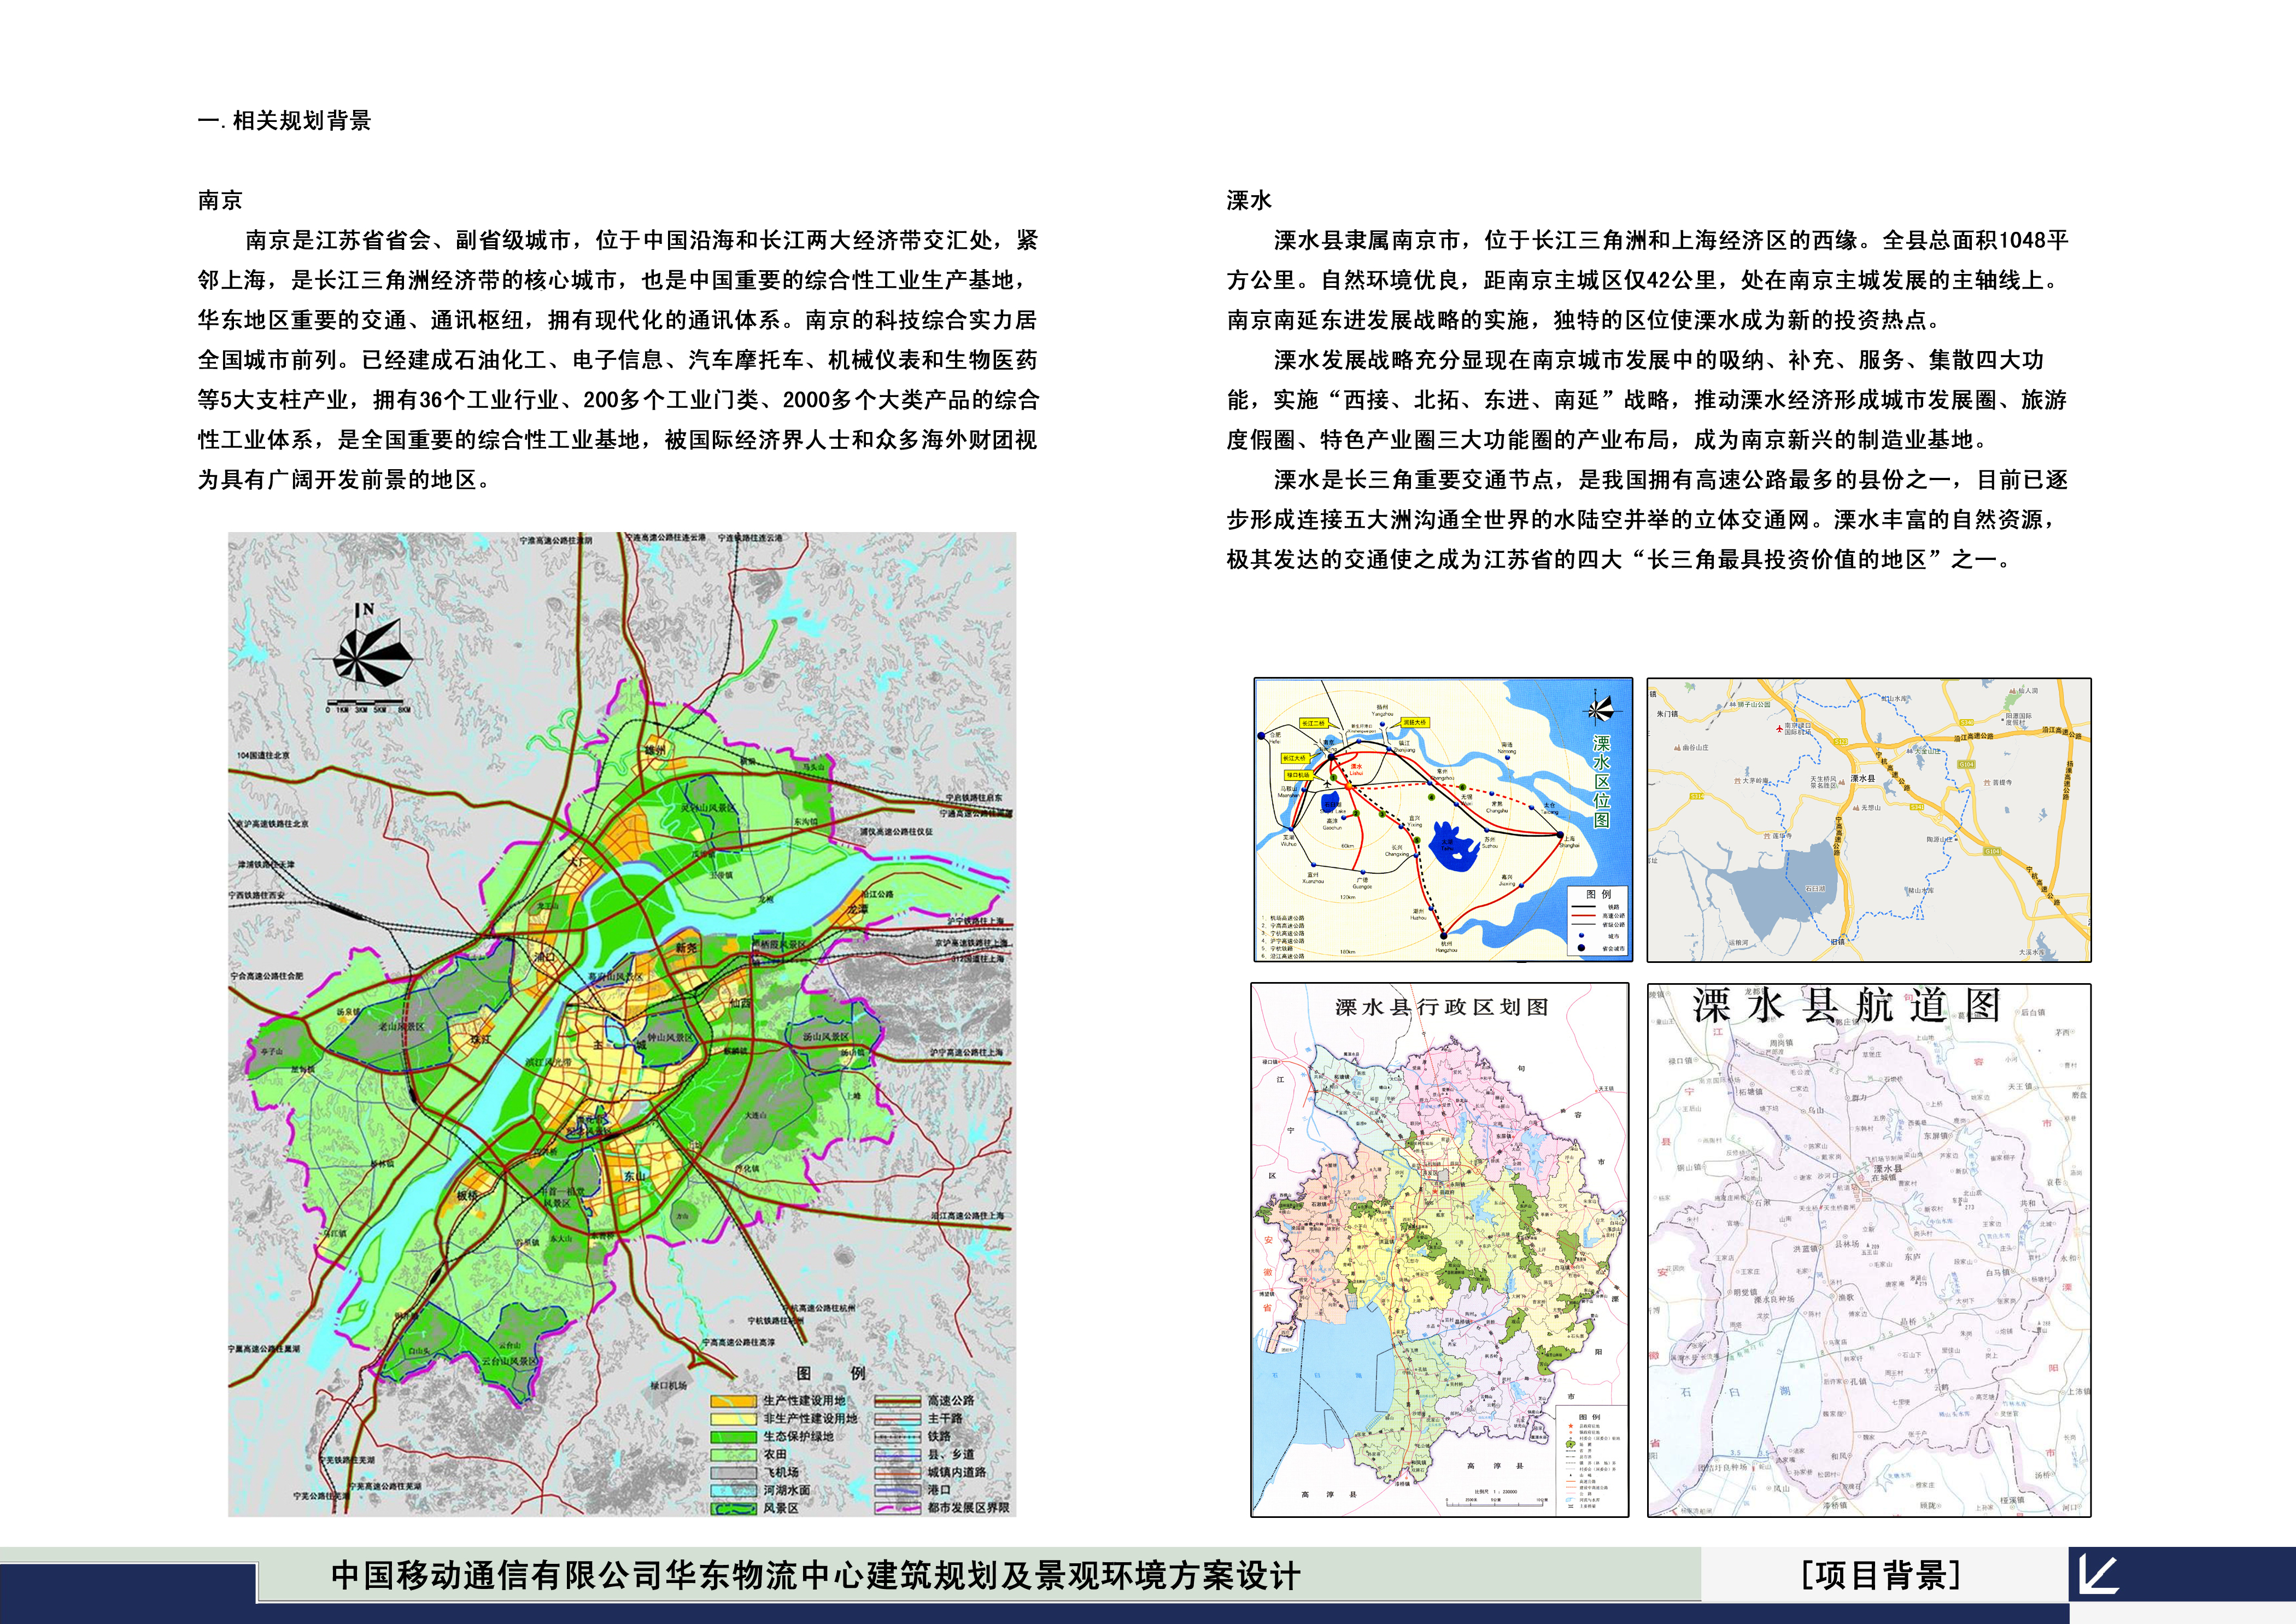Click the 溧水县航道图 title text
The height and width of the screenshot is (1624, 2296).
[1846, 1005]
